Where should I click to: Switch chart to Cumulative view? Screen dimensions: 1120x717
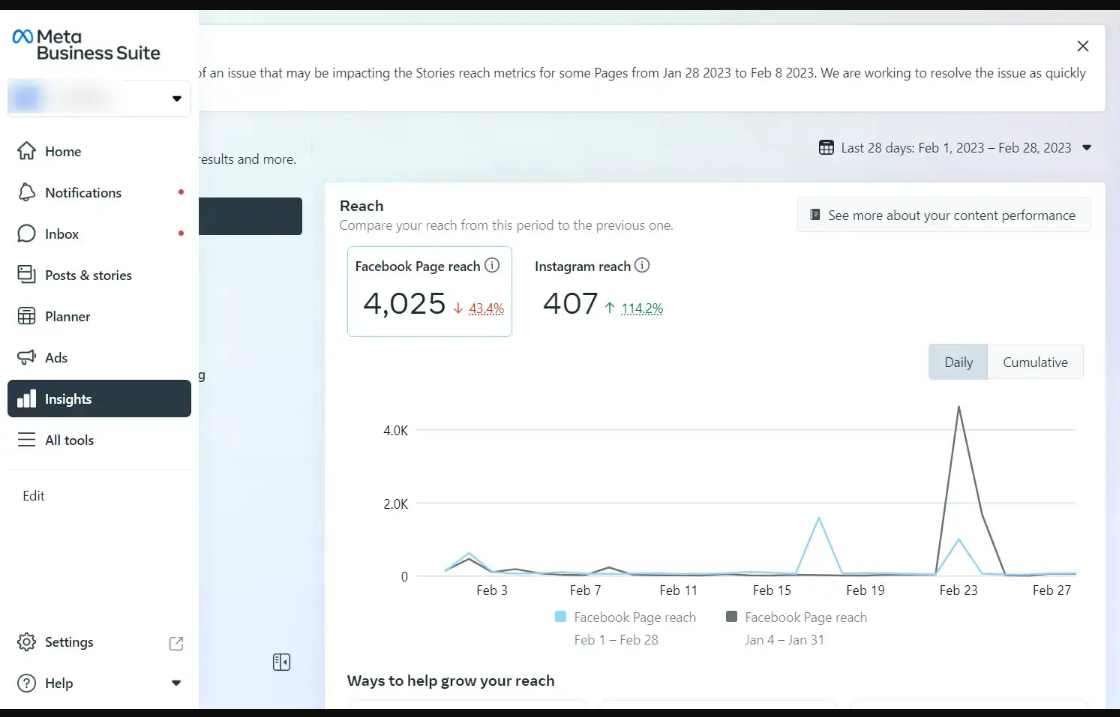[x=1035, y=362]
